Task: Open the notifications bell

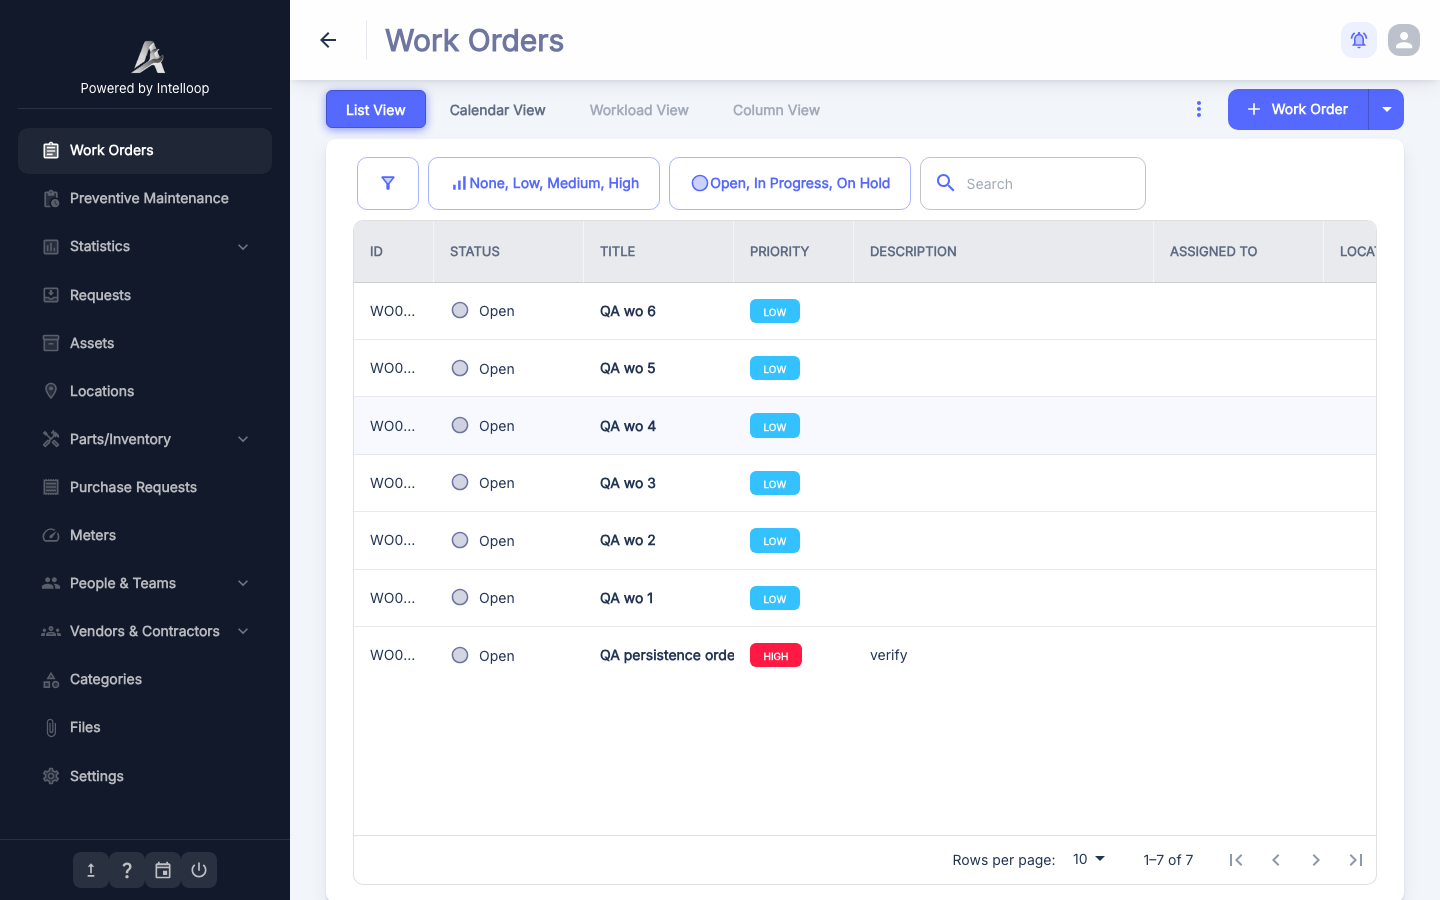Action: [x=1359, y=40]
